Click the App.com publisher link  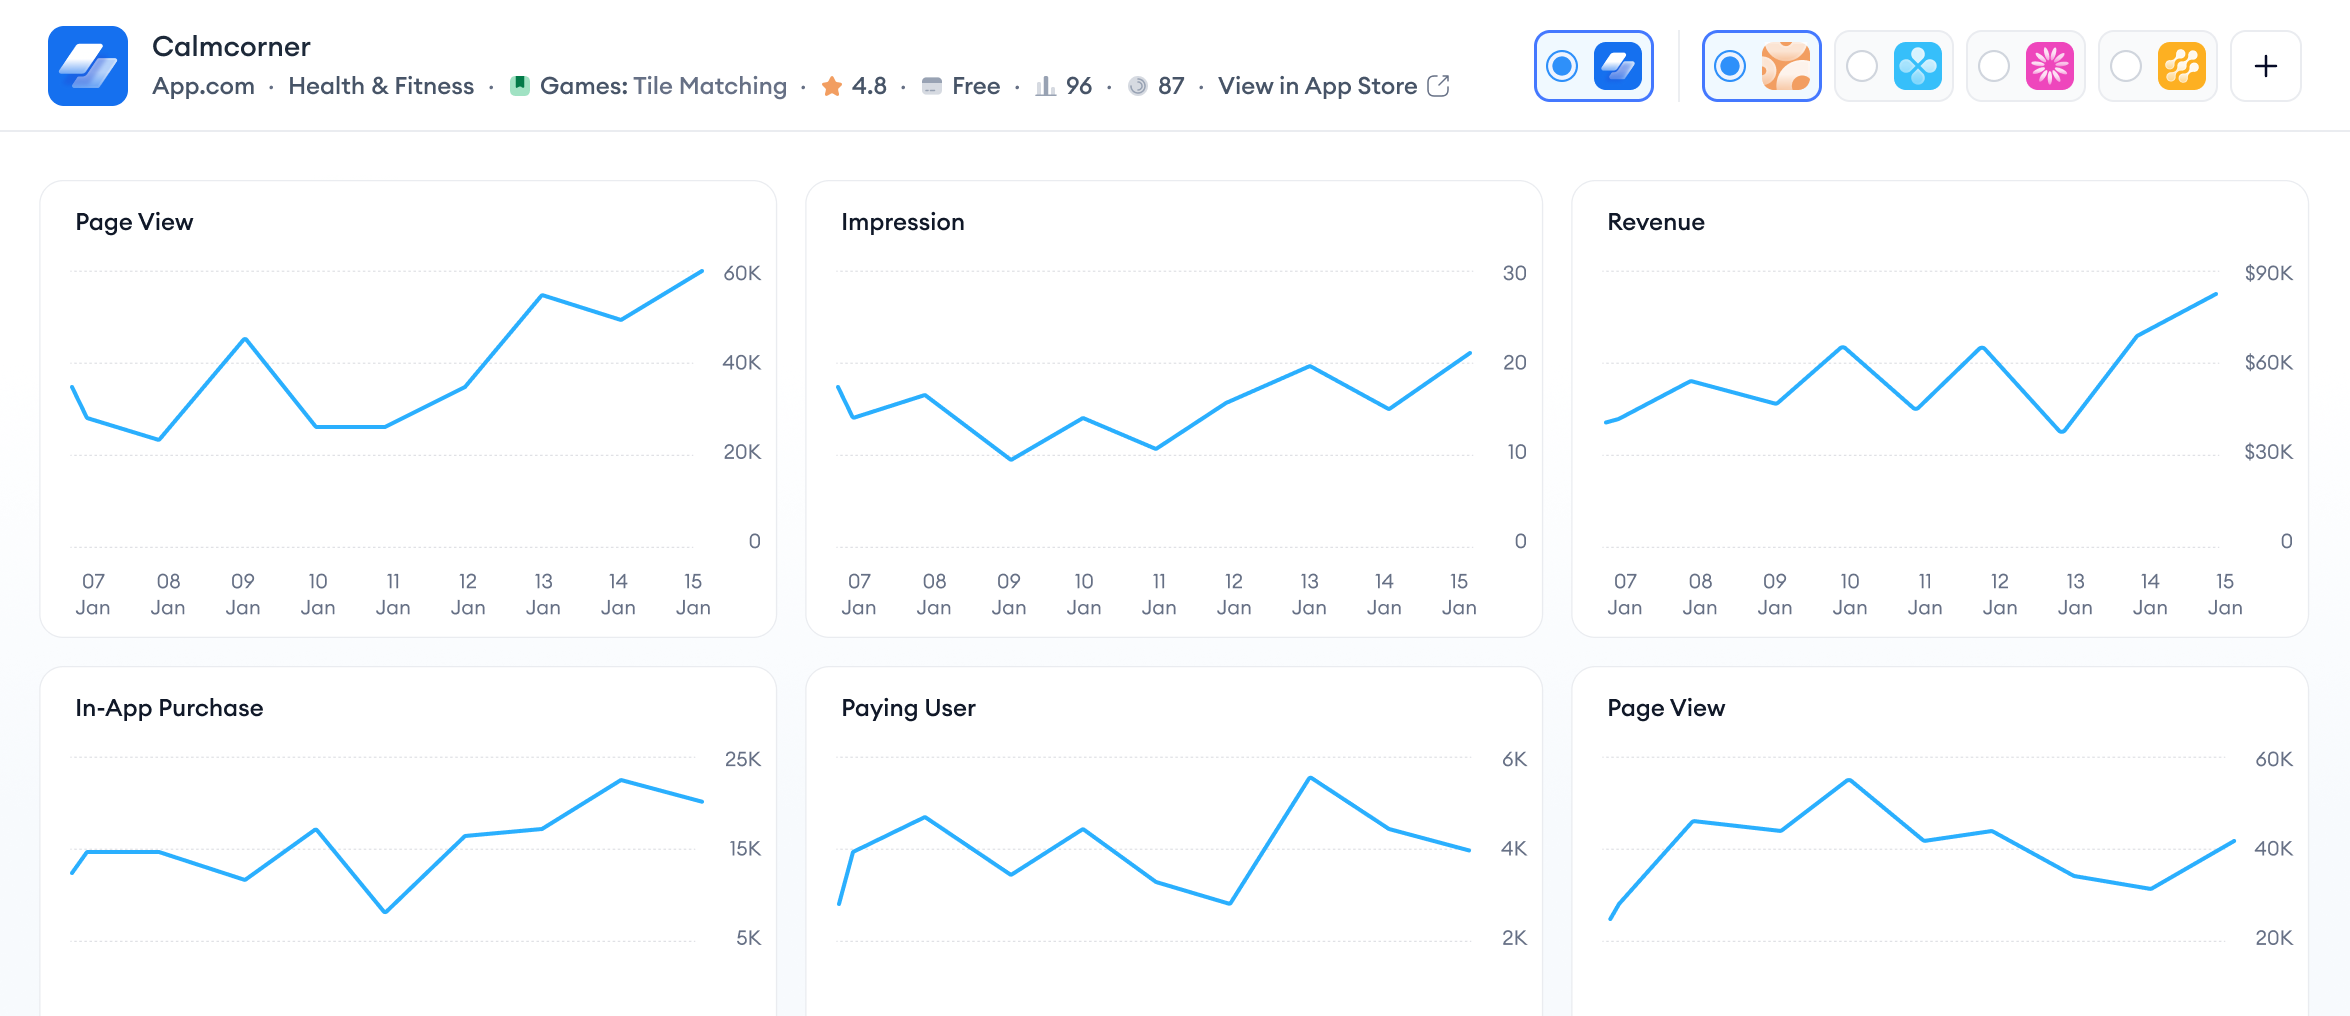tap(204, 86)
